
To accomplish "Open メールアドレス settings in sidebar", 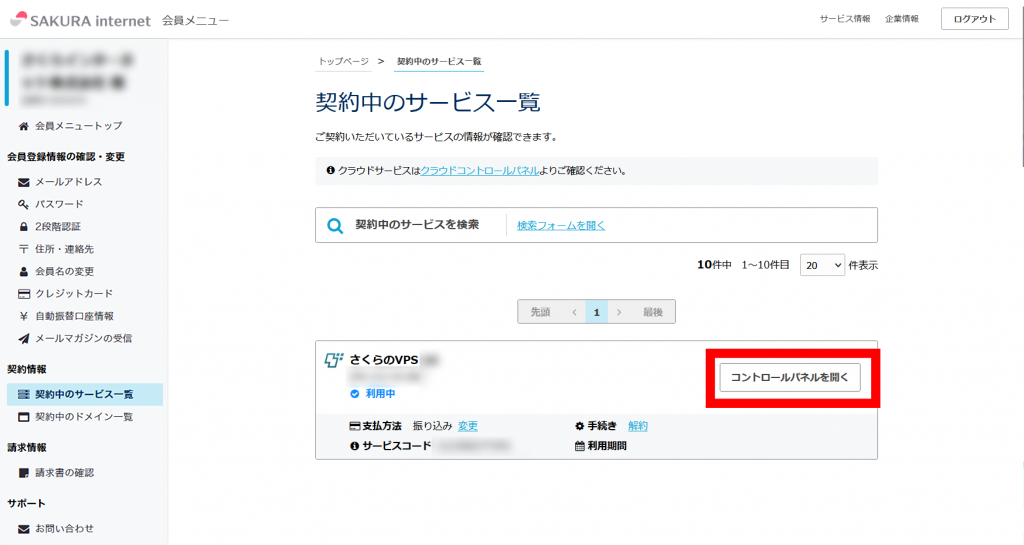I will 69,182.
